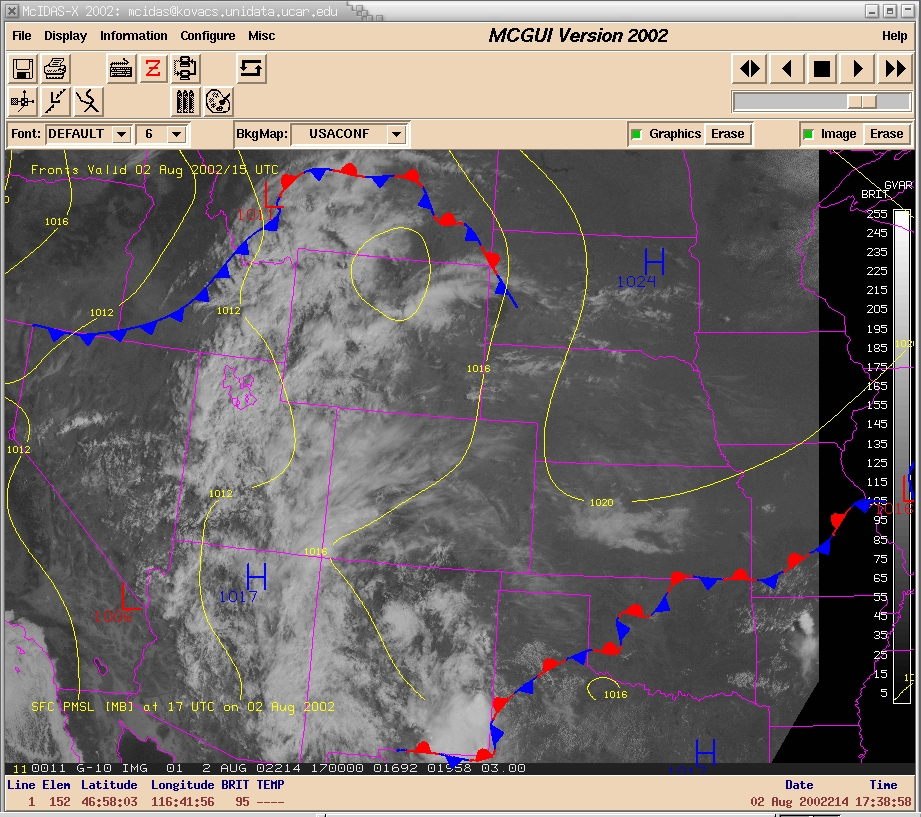Screen dimensions: 921x817
Task: Expand the Font DEFAULT dropdown
Action: coord(121,134)
